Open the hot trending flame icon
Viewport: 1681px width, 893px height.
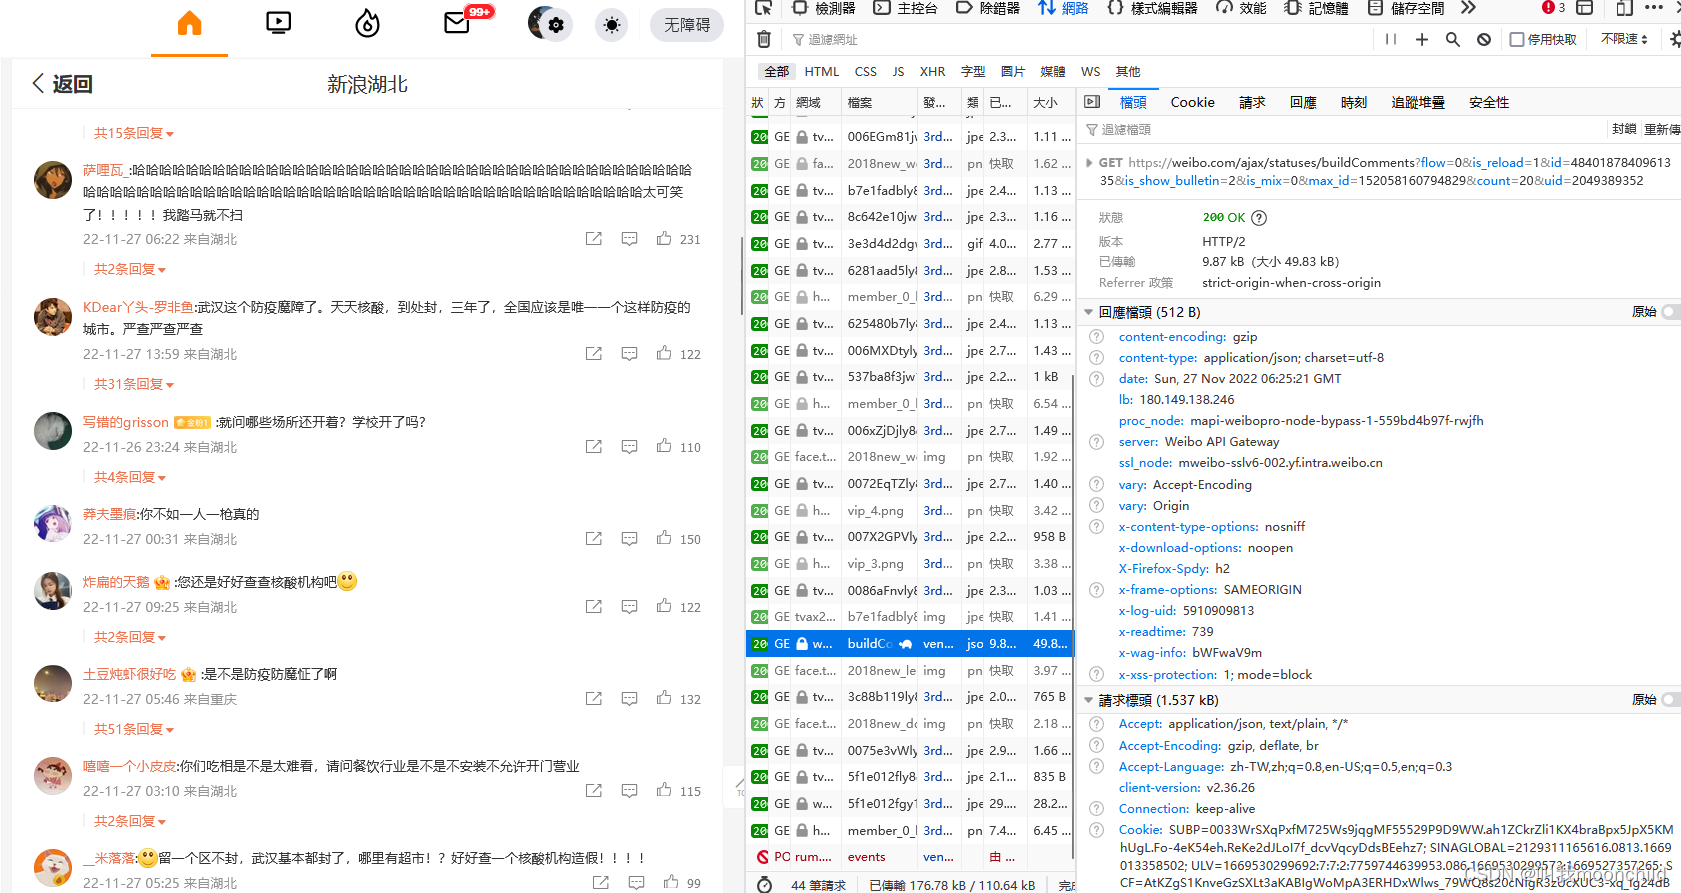pos(368,23)
